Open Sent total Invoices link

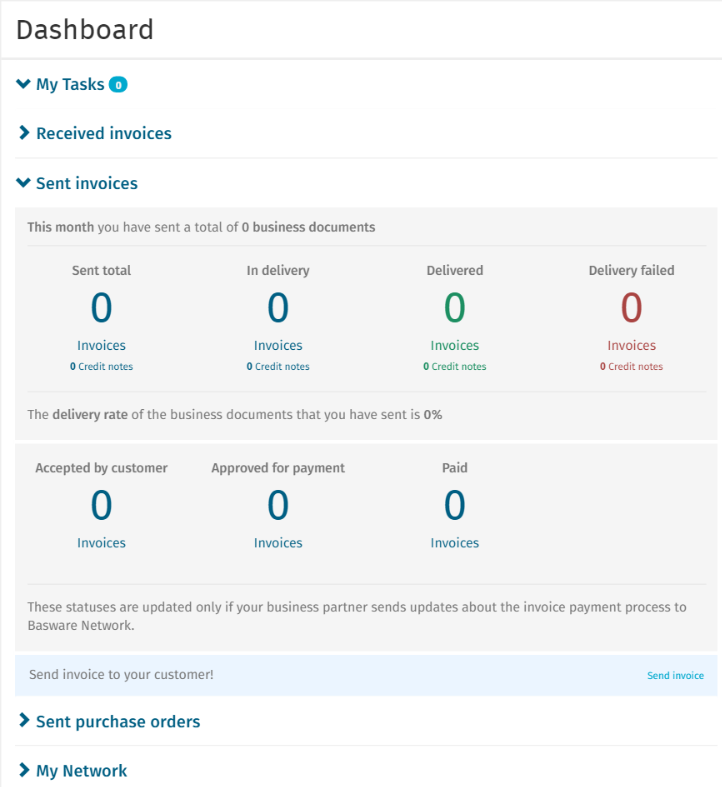[x=102, y=346]
